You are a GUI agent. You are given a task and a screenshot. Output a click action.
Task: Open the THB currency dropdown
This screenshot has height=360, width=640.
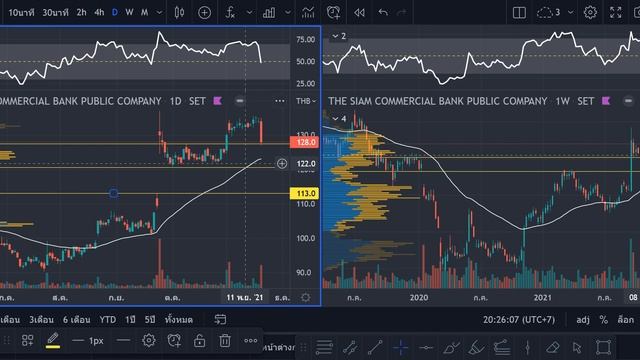(x=306, y=101)
